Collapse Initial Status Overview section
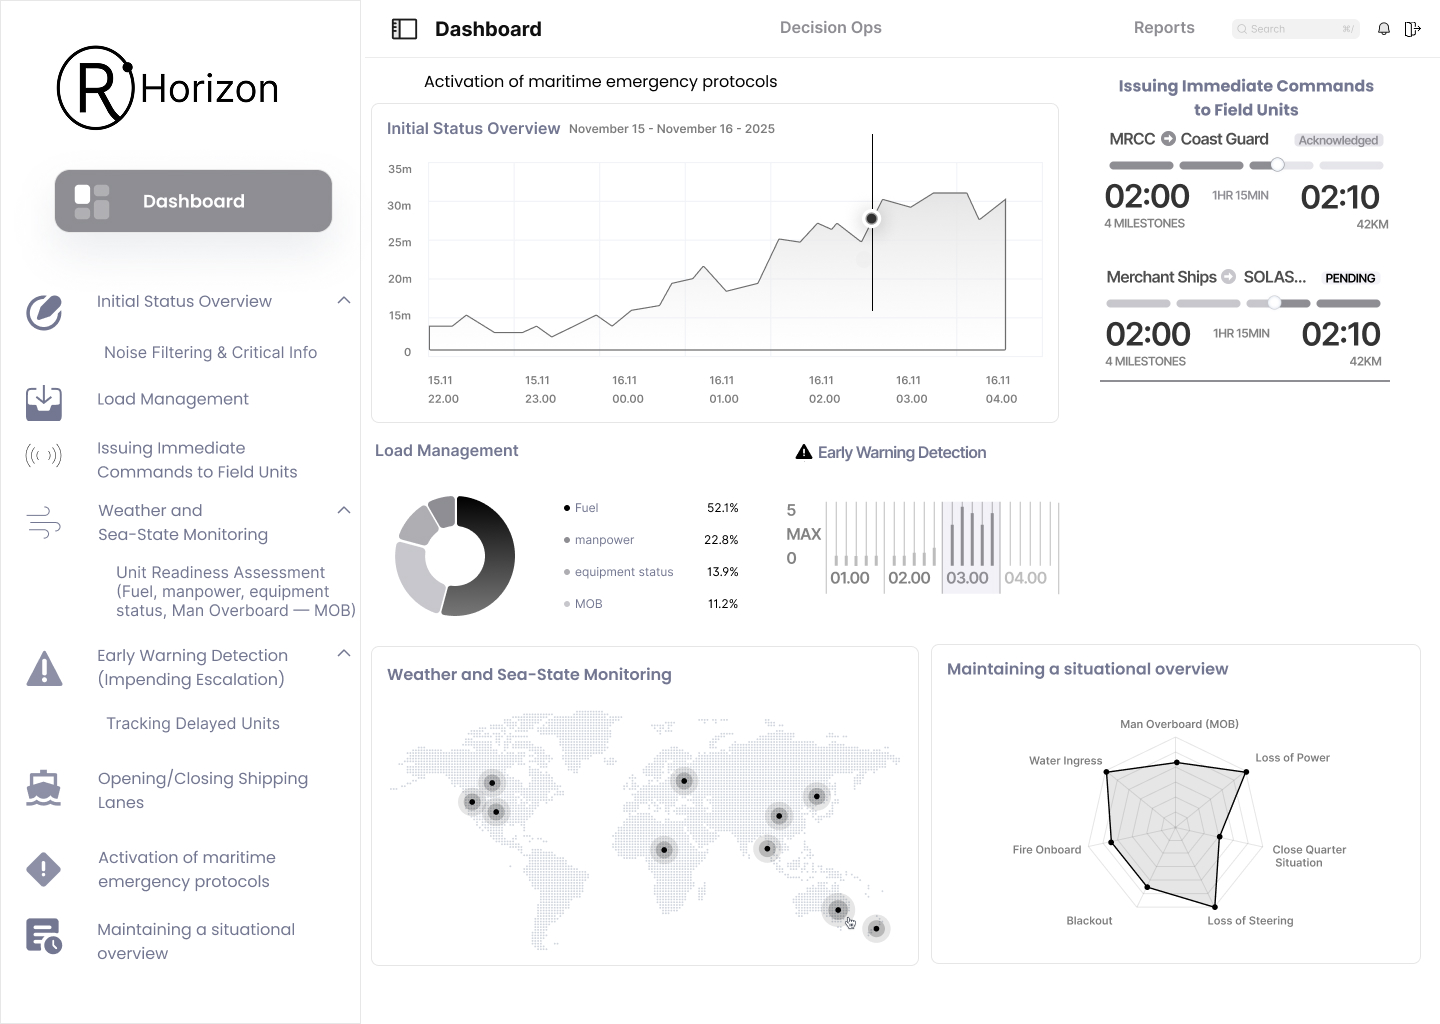The height and width of the screenshot is (1024, 1440). tap(344, 301)
